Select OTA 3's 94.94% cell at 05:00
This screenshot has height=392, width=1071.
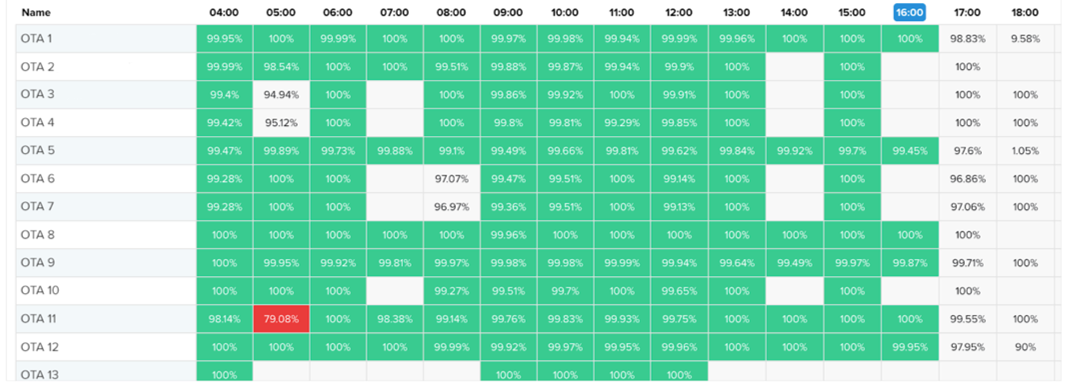click(x=281, y=95)
